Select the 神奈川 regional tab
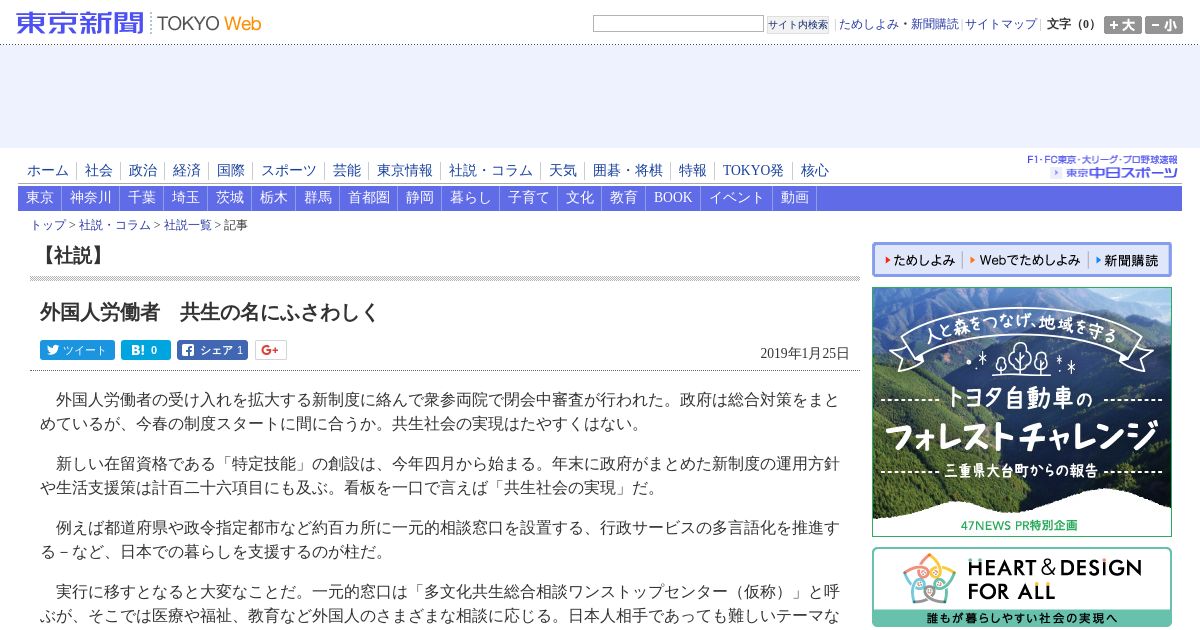1200x630 pixels. (x=91, y=198)
